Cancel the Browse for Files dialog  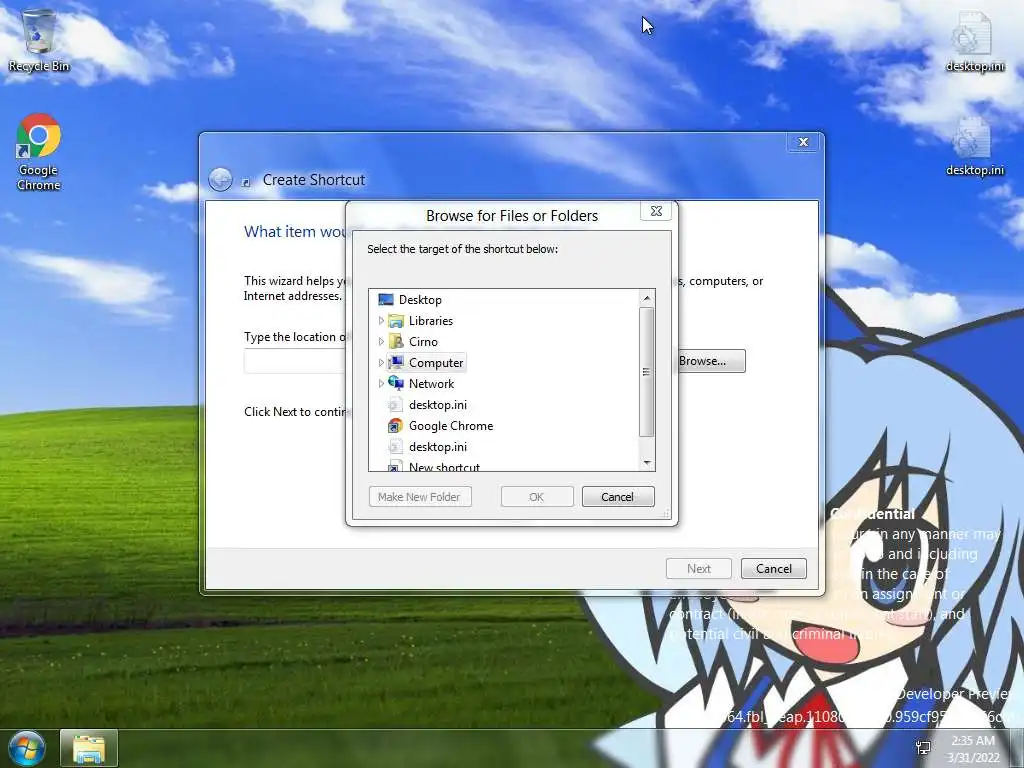point(618,497)
